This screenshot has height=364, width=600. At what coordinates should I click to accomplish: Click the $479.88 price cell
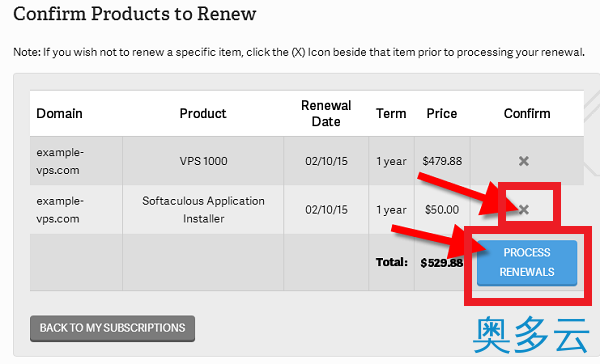click(x=442, y=161)
